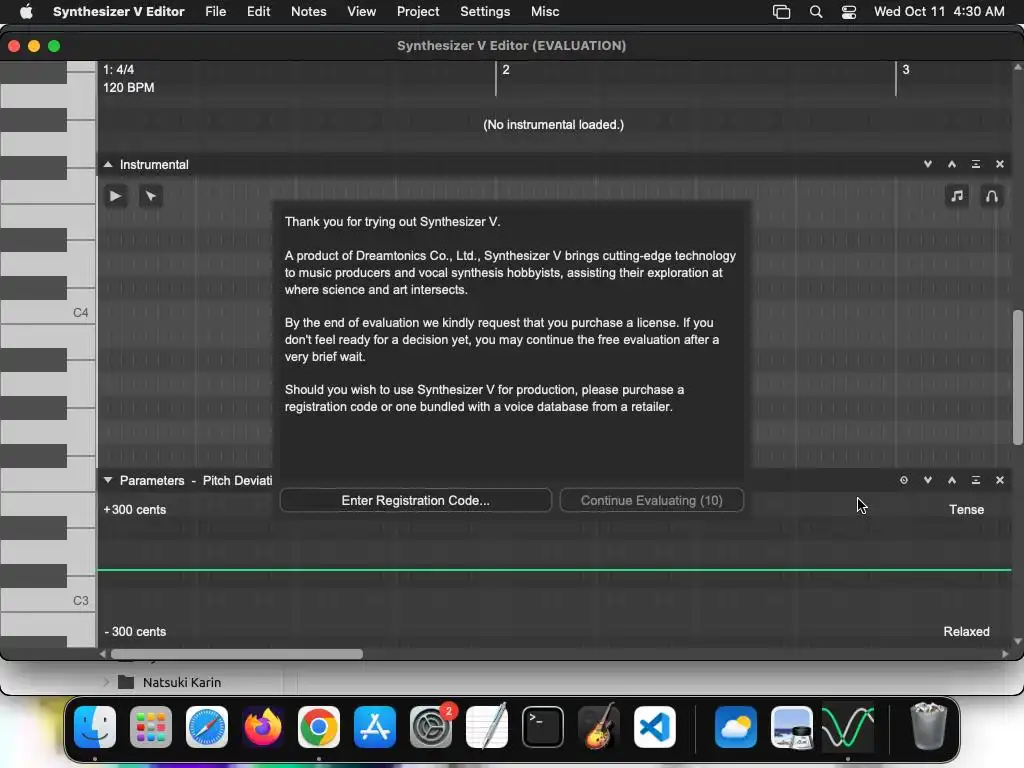Image resolution: width=1024 pixels, height=768 pixels.
Task: Open Control Center in the menu bar
Action: pyautogui.click(x=849, y=12)
